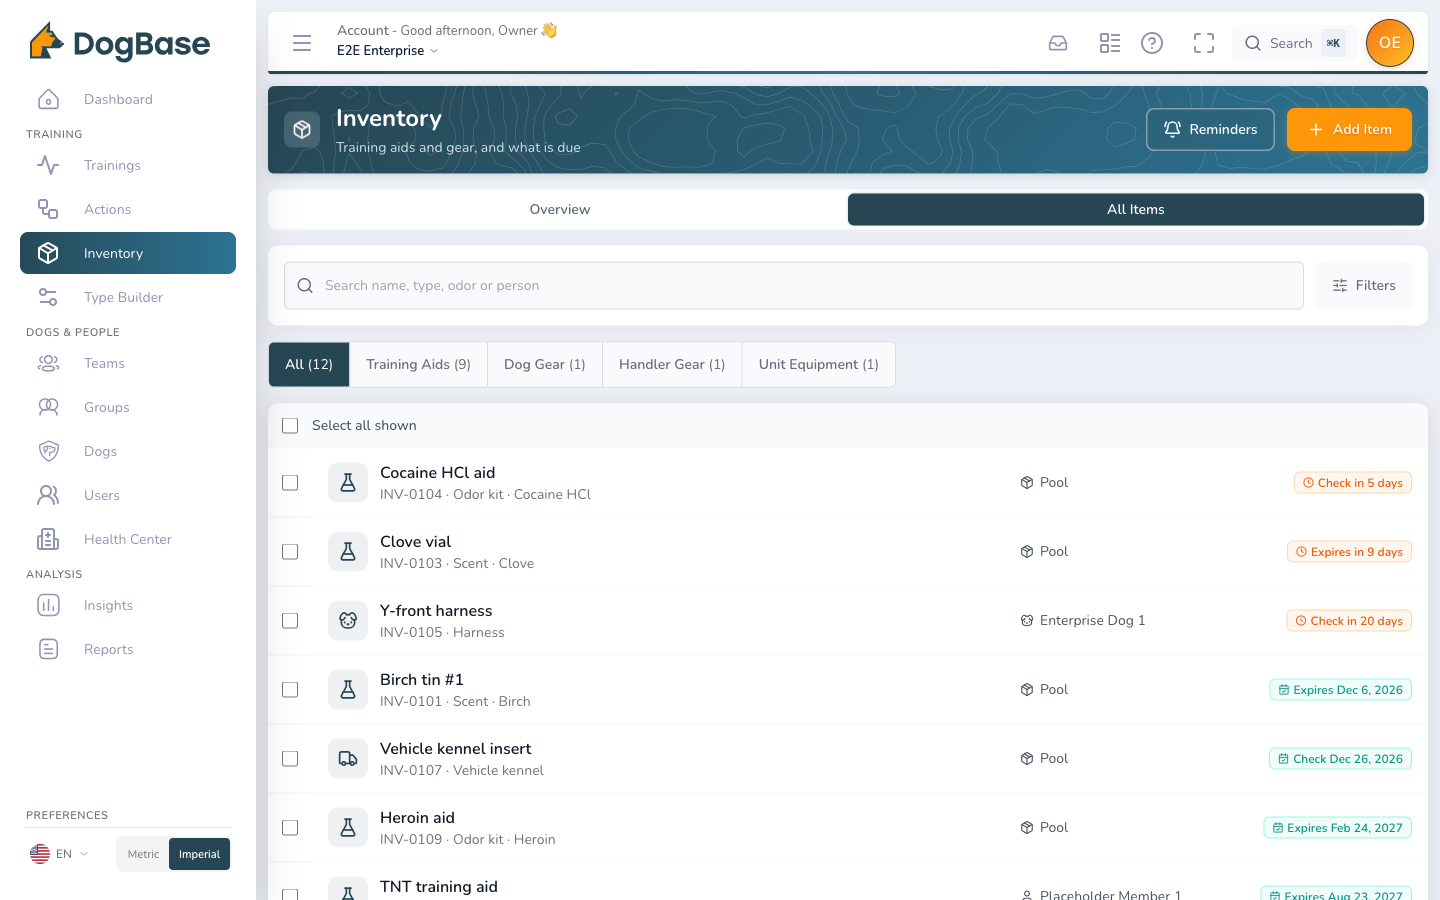Open the EN language dropdown
The width and height of the screenshot is (1440, 900).
[x=59, y=854]
